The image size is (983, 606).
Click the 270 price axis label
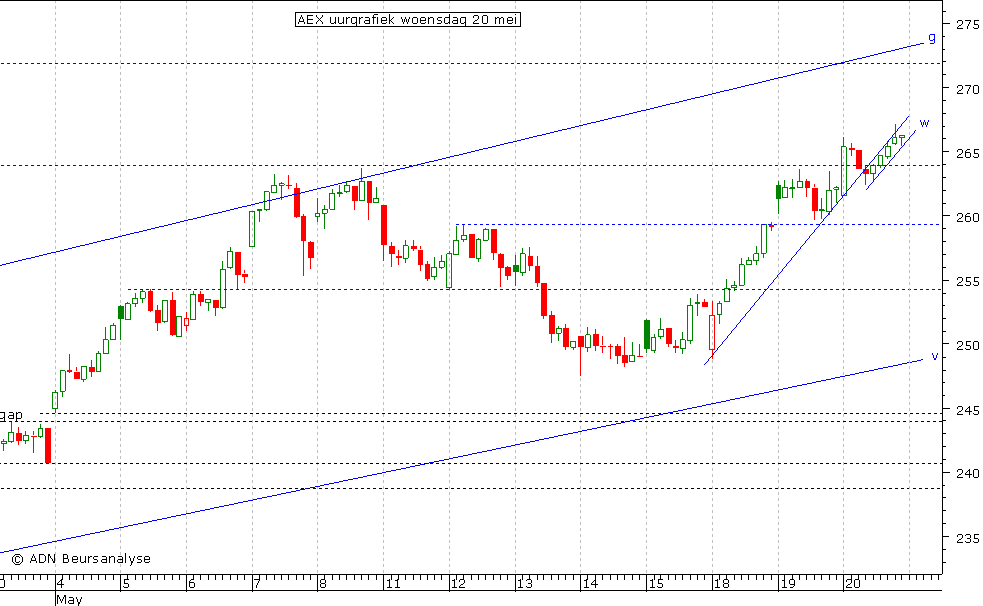click(967, 90)
